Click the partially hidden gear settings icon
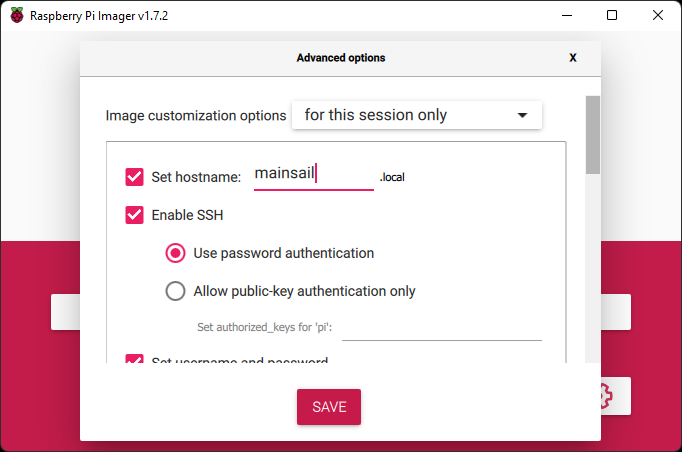This screenshot has height=452, width=682. [x=606, y=396]
